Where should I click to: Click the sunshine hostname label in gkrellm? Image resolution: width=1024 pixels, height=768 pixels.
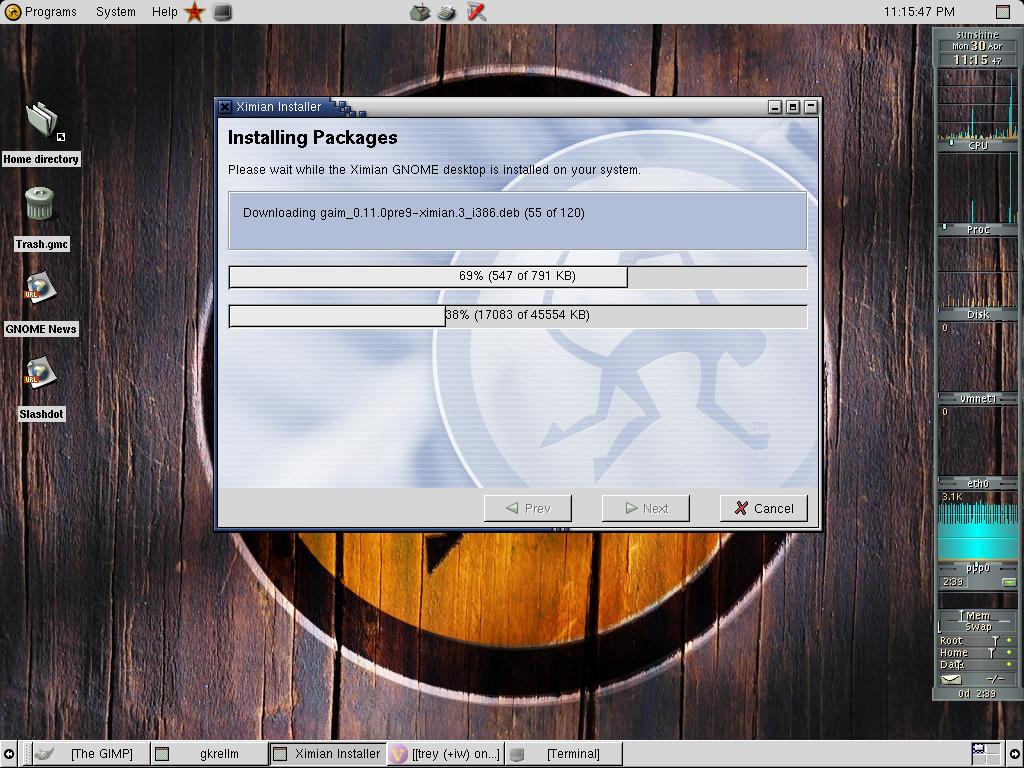tap(978, 35)
